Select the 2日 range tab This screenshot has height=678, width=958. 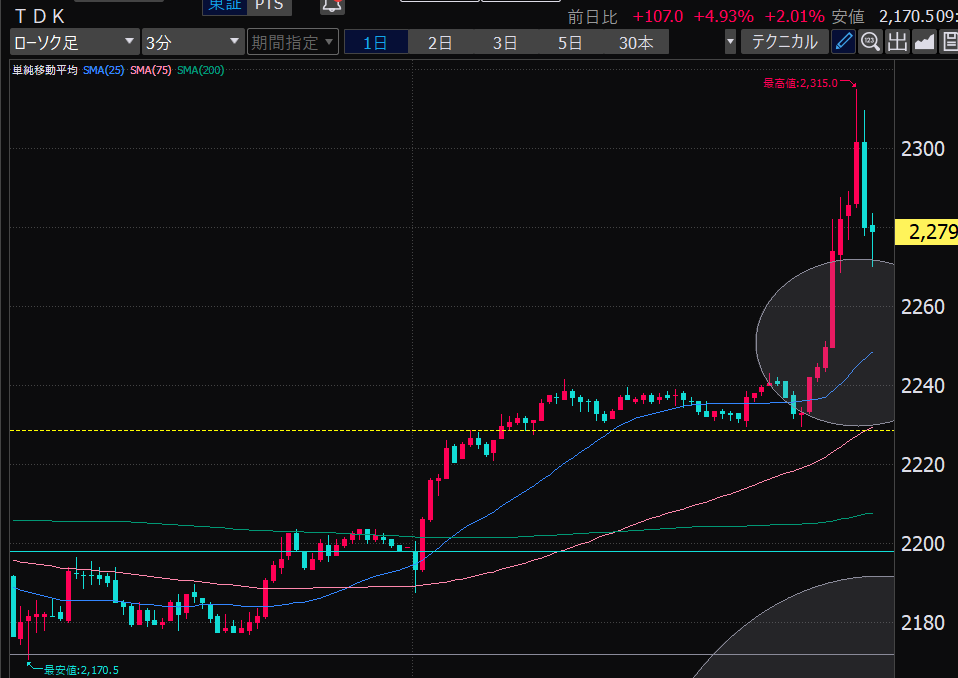tap(440, 42)
